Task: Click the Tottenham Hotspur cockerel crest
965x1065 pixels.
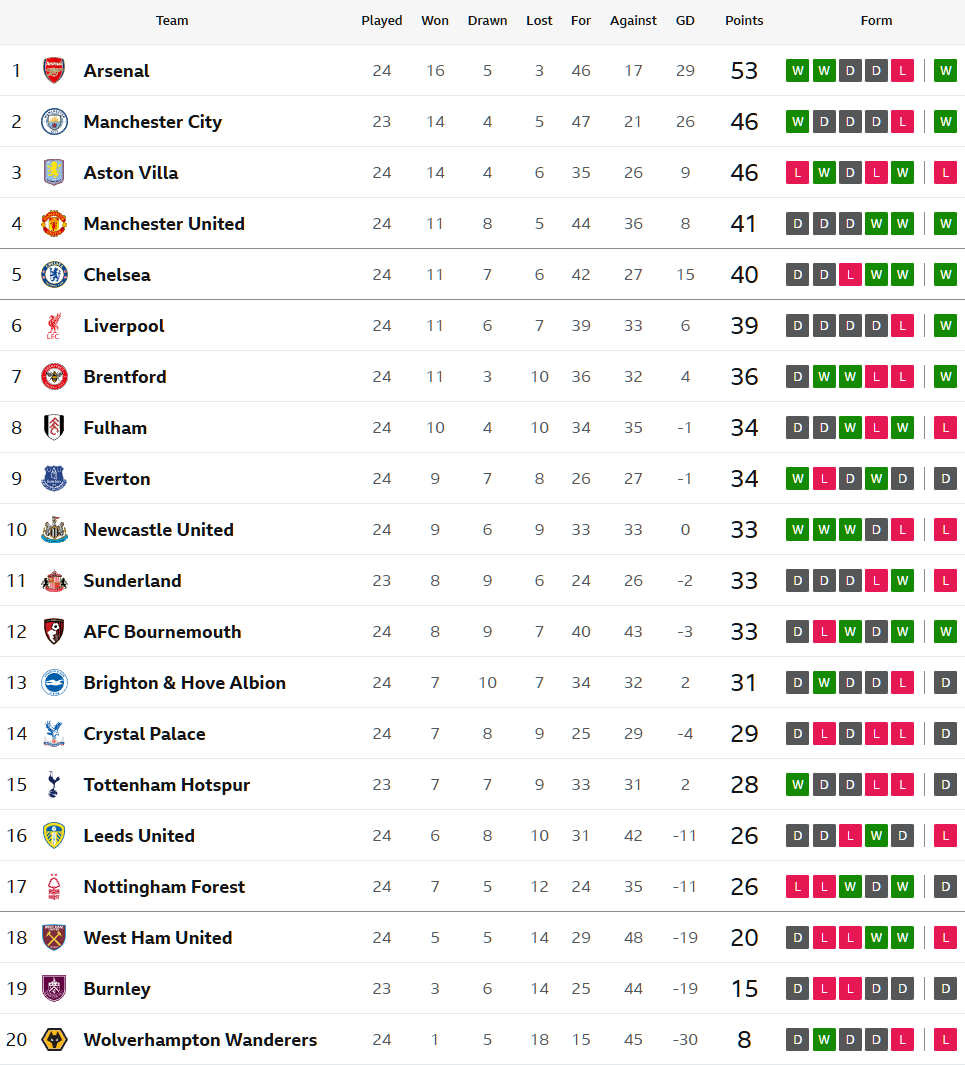Action: (54, 785)
